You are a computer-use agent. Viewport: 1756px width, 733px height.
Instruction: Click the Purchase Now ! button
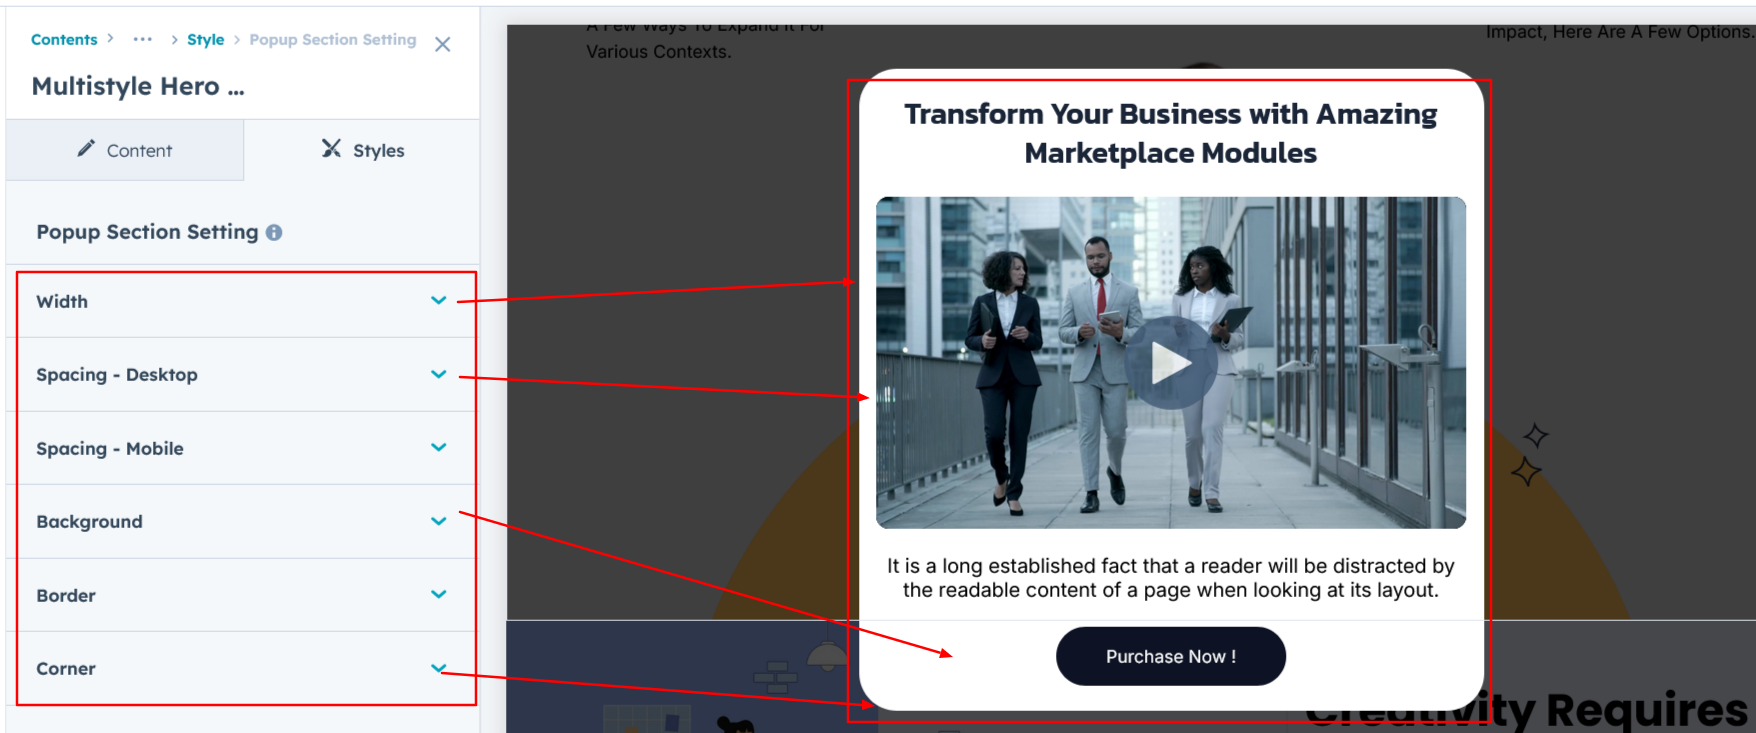[x=1170, y=656]
